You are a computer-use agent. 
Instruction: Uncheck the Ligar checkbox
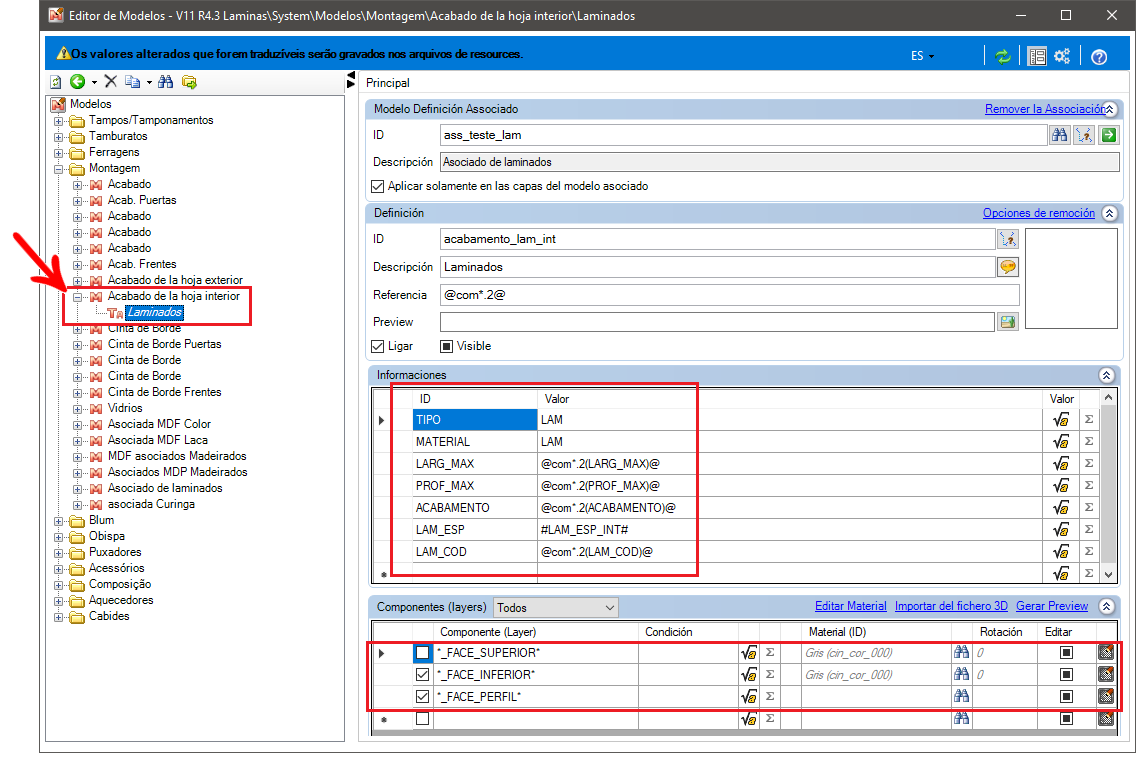coord(377,346)
